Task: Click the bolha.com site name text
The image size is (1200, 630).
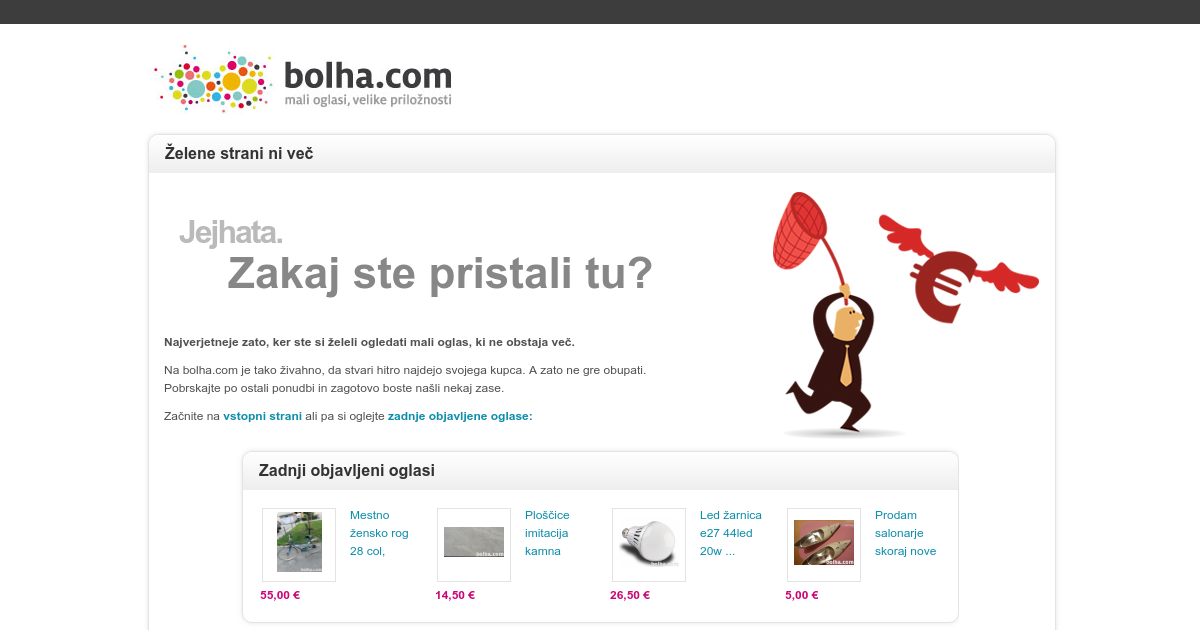Action: (x=368, y=75)
